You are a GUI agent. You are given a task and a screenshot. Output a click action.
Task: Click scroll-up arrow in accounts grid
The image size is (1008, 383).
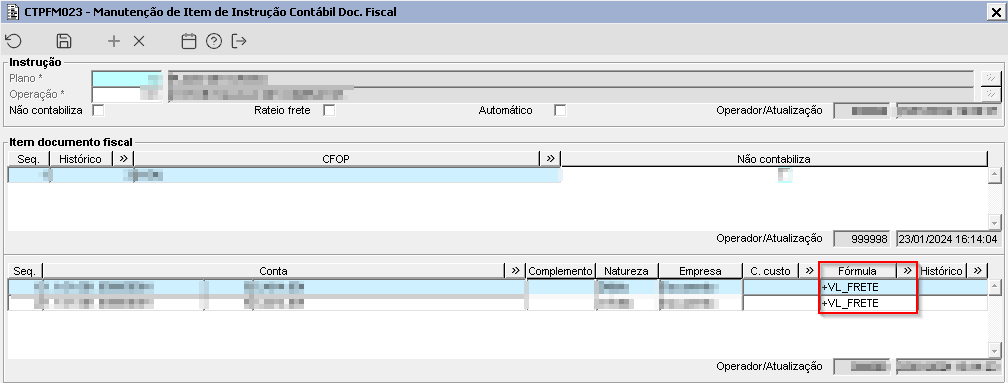994,287
